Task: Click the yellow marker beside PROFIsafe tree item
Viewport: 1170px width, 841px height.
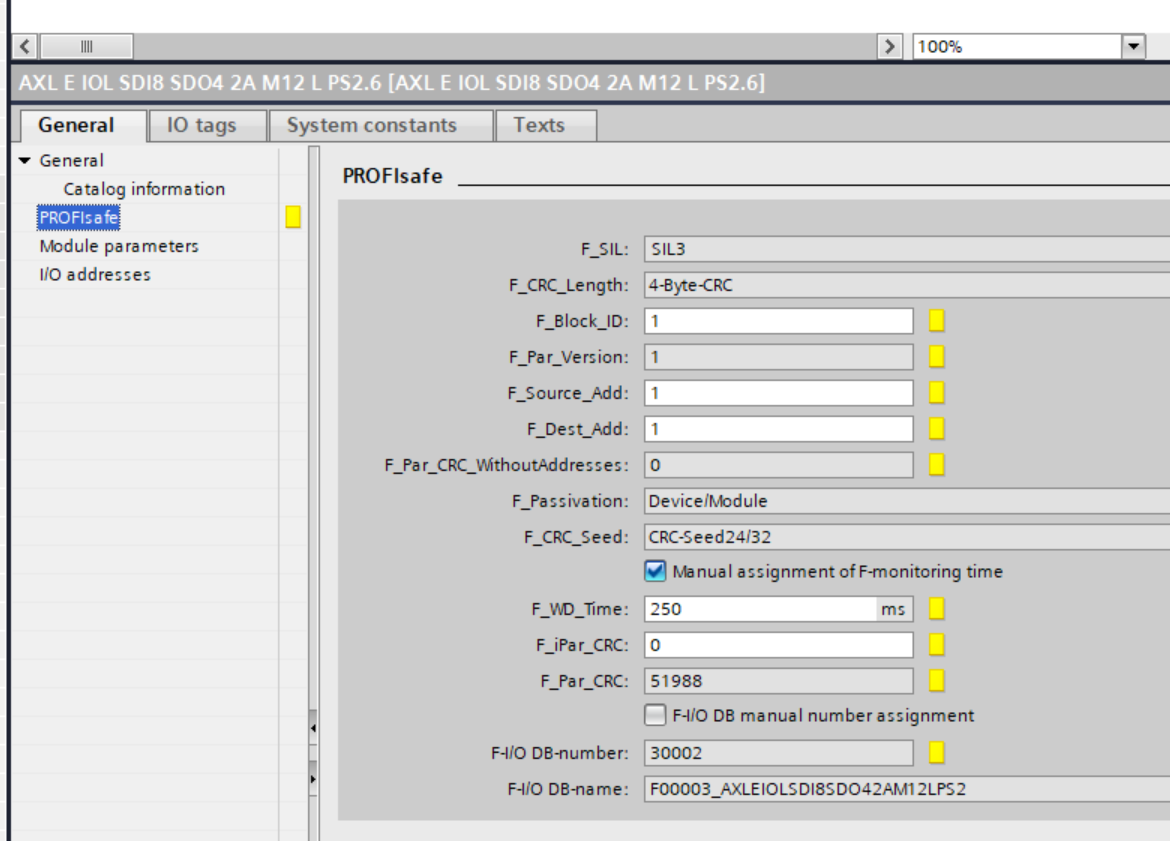Action: [x=293, y=217]
